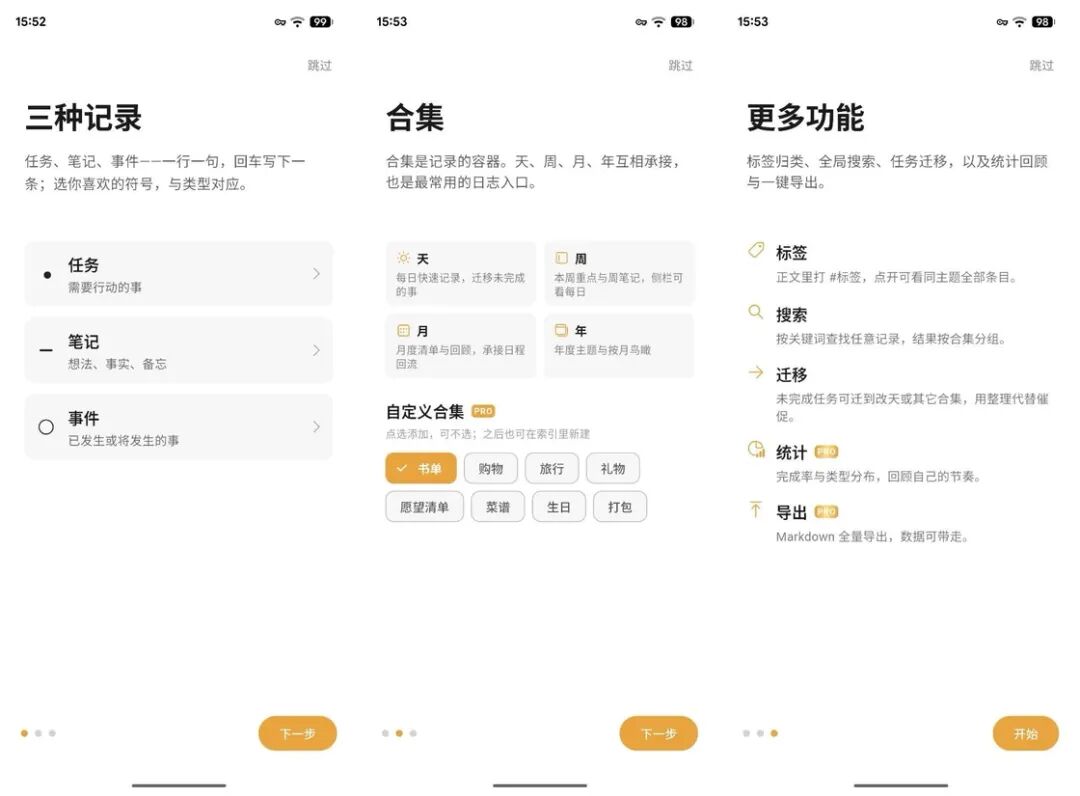Click the hollow circle symbol beside 事件
The height and width of the screenshot is (796, 1080).
[46, 427]
